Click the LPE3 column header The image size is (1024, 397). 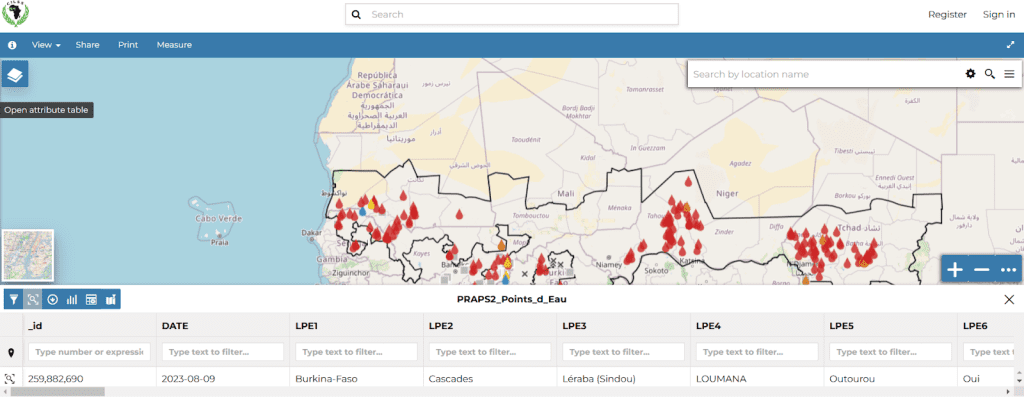[624, 325]
